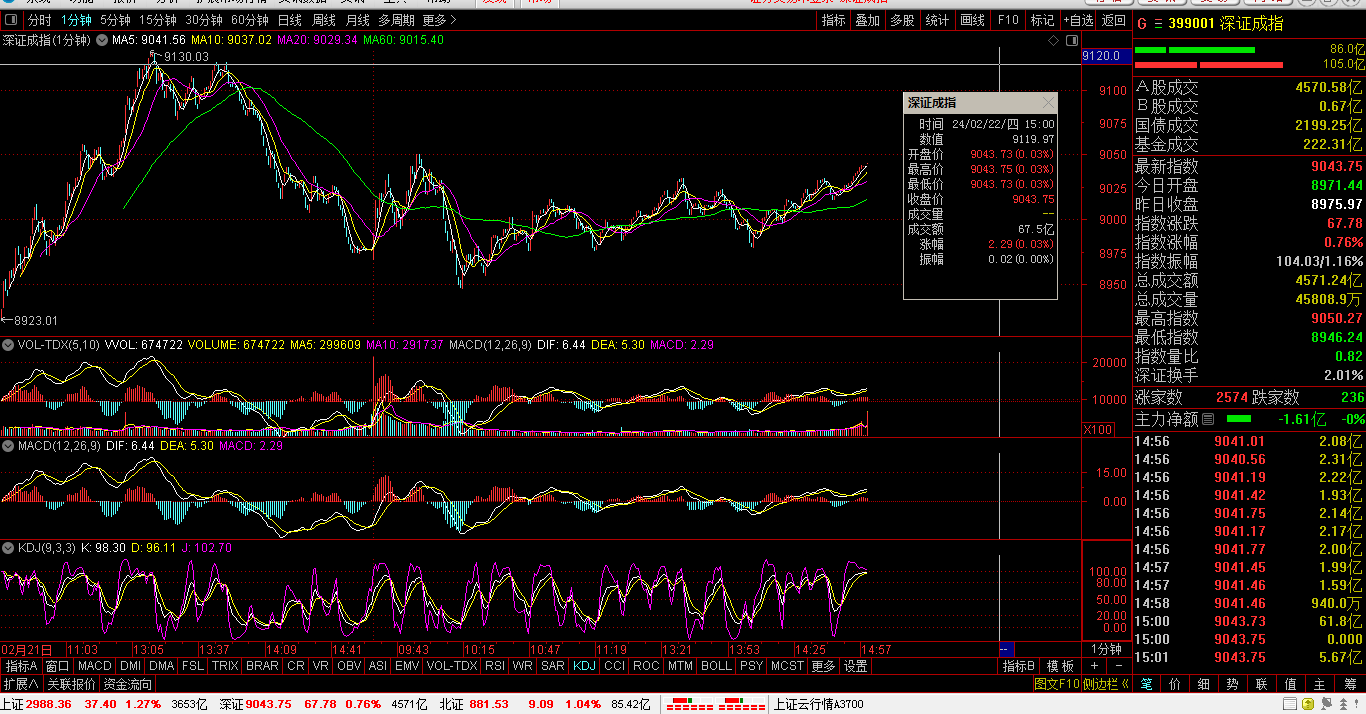Image resolution: width=1366 pixels, height=714 pixels.
Task: Click the X100 volume scale label
Action: click(x=1100, y=429)
